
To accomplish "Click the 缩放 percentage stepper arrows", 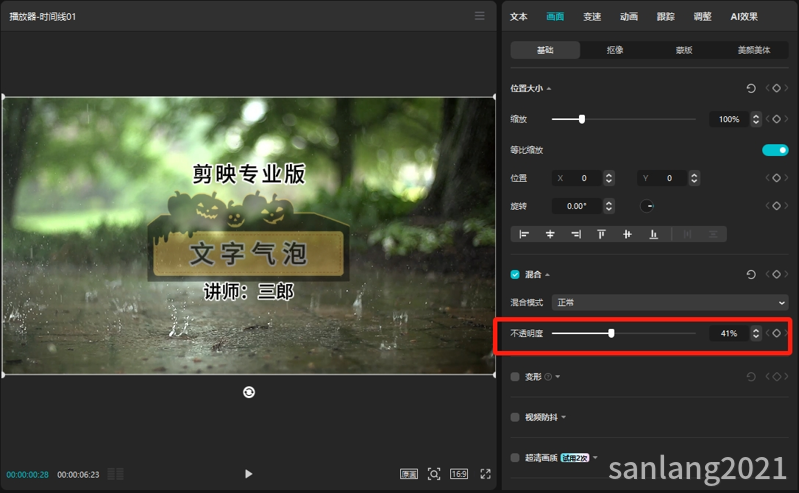I will [756, 119].
